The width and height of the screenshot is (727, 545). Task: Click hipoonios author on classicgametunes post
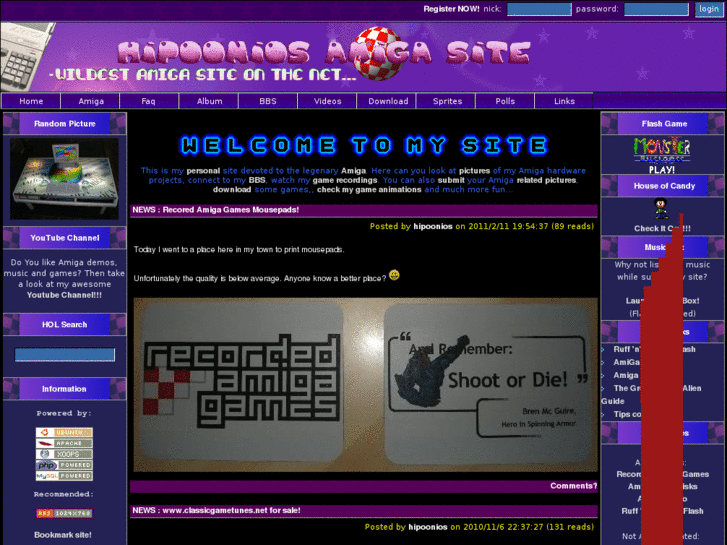tap(427, 527)
